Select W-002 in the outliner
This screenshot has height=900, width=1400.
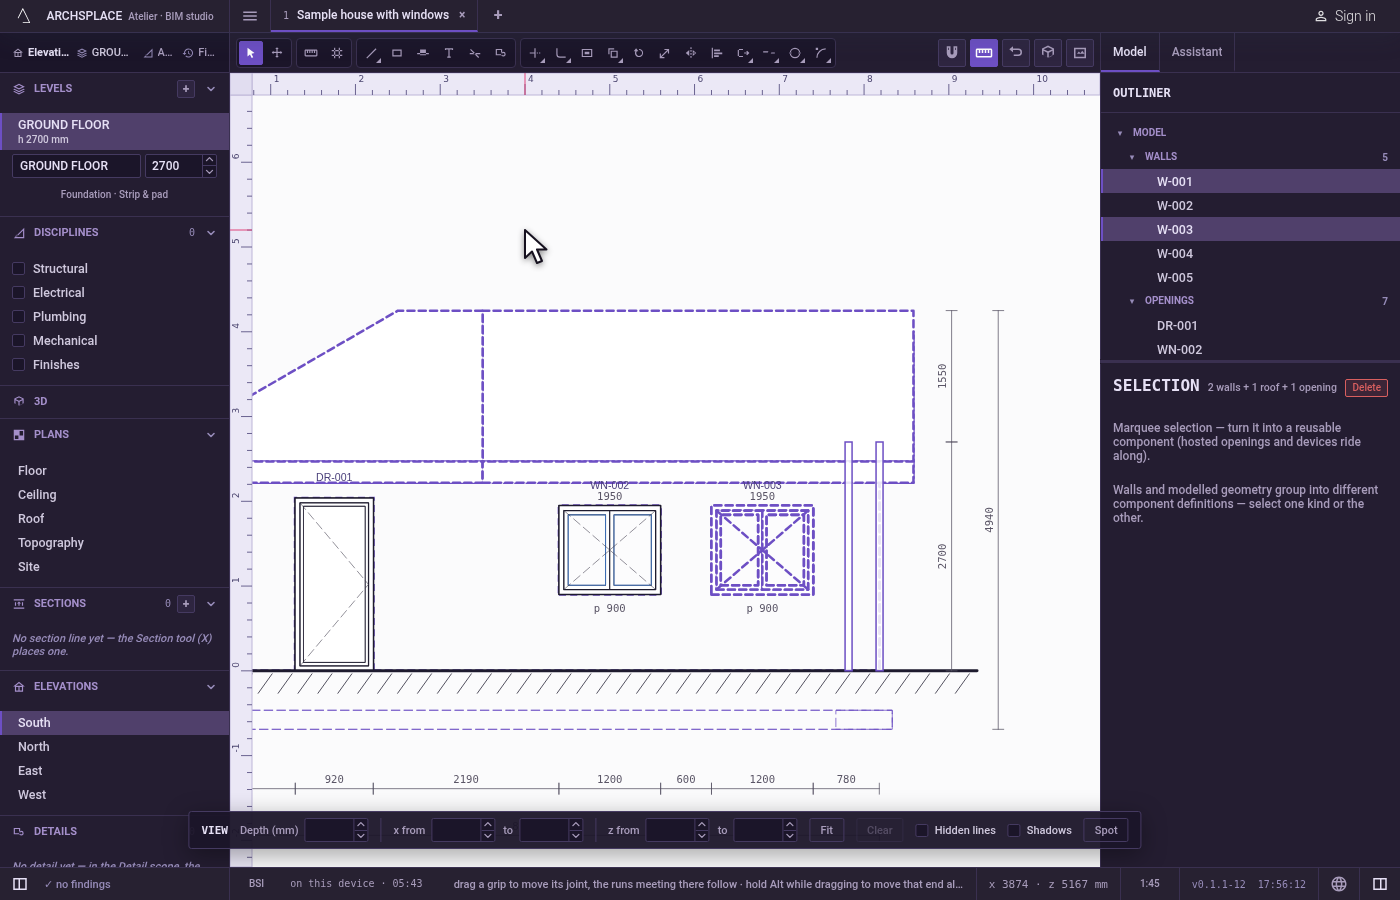(1250, 206)
